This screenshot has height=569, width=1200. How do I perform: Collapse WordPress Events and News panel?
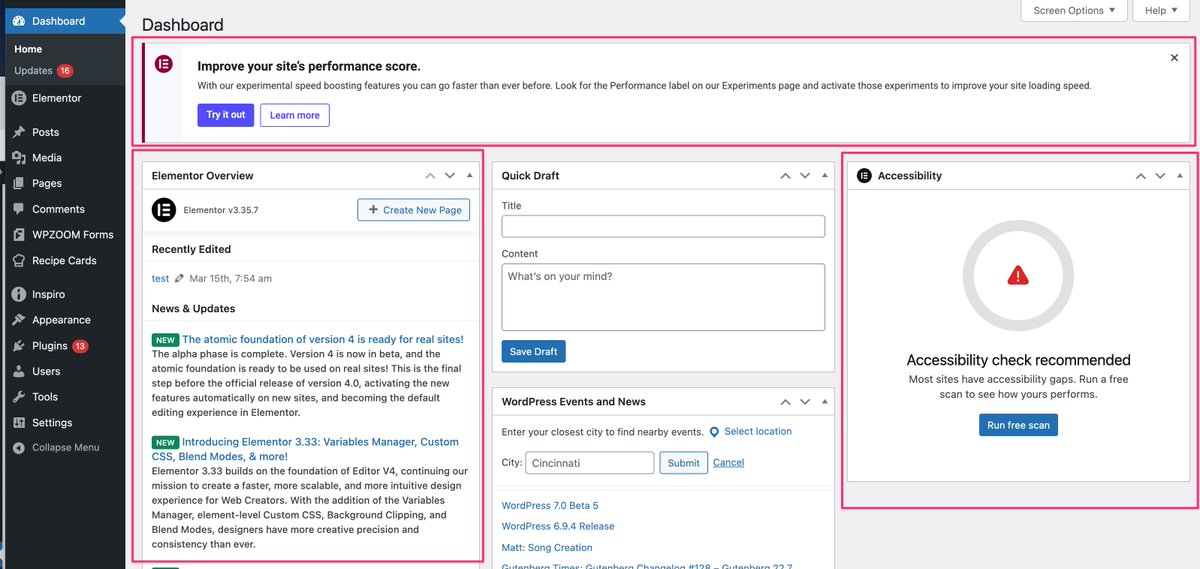pyautogui.click(x=825, y=402)
